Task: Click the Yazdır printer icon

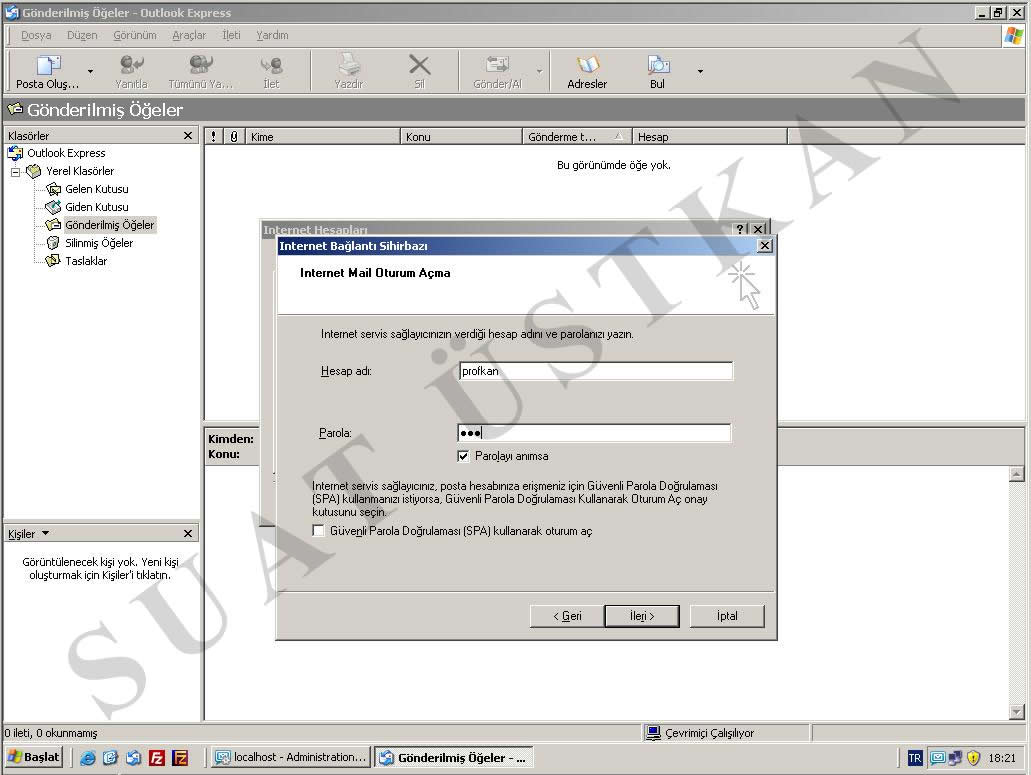Action: pyautogui.click(x=348, y=71)
